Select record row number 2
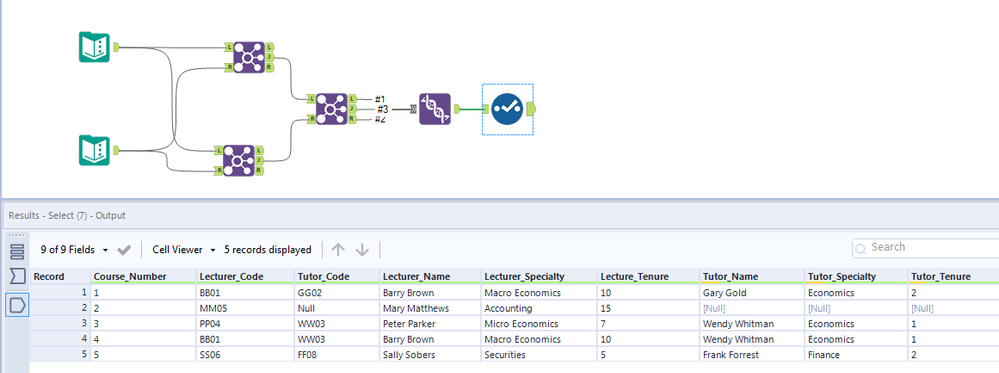The height and width of the screenshot is (373, 999). pyautogui.click(x=60, y=309)
